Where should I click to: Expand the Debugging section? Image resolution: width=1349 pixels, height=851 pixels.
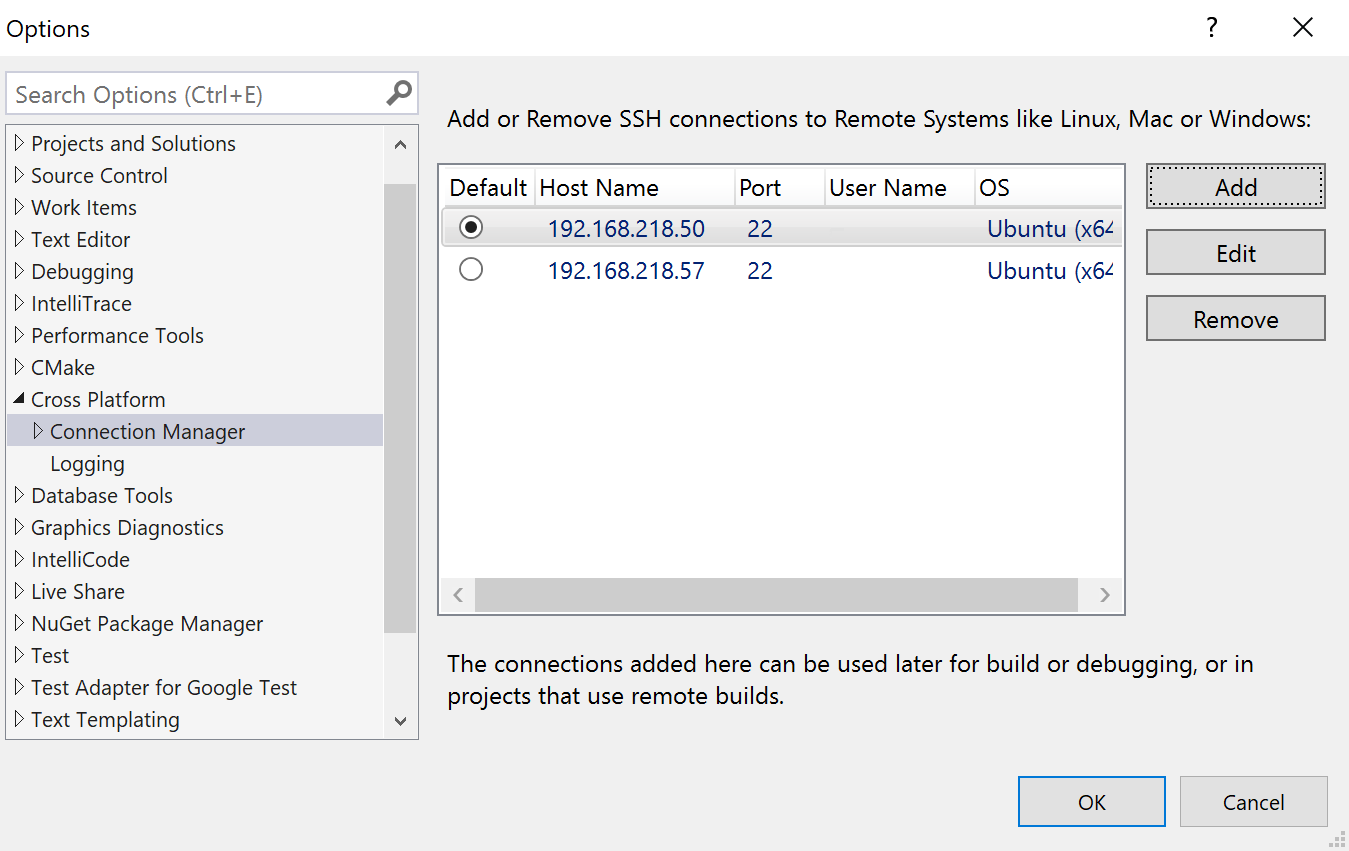click(x=20, y=271)
